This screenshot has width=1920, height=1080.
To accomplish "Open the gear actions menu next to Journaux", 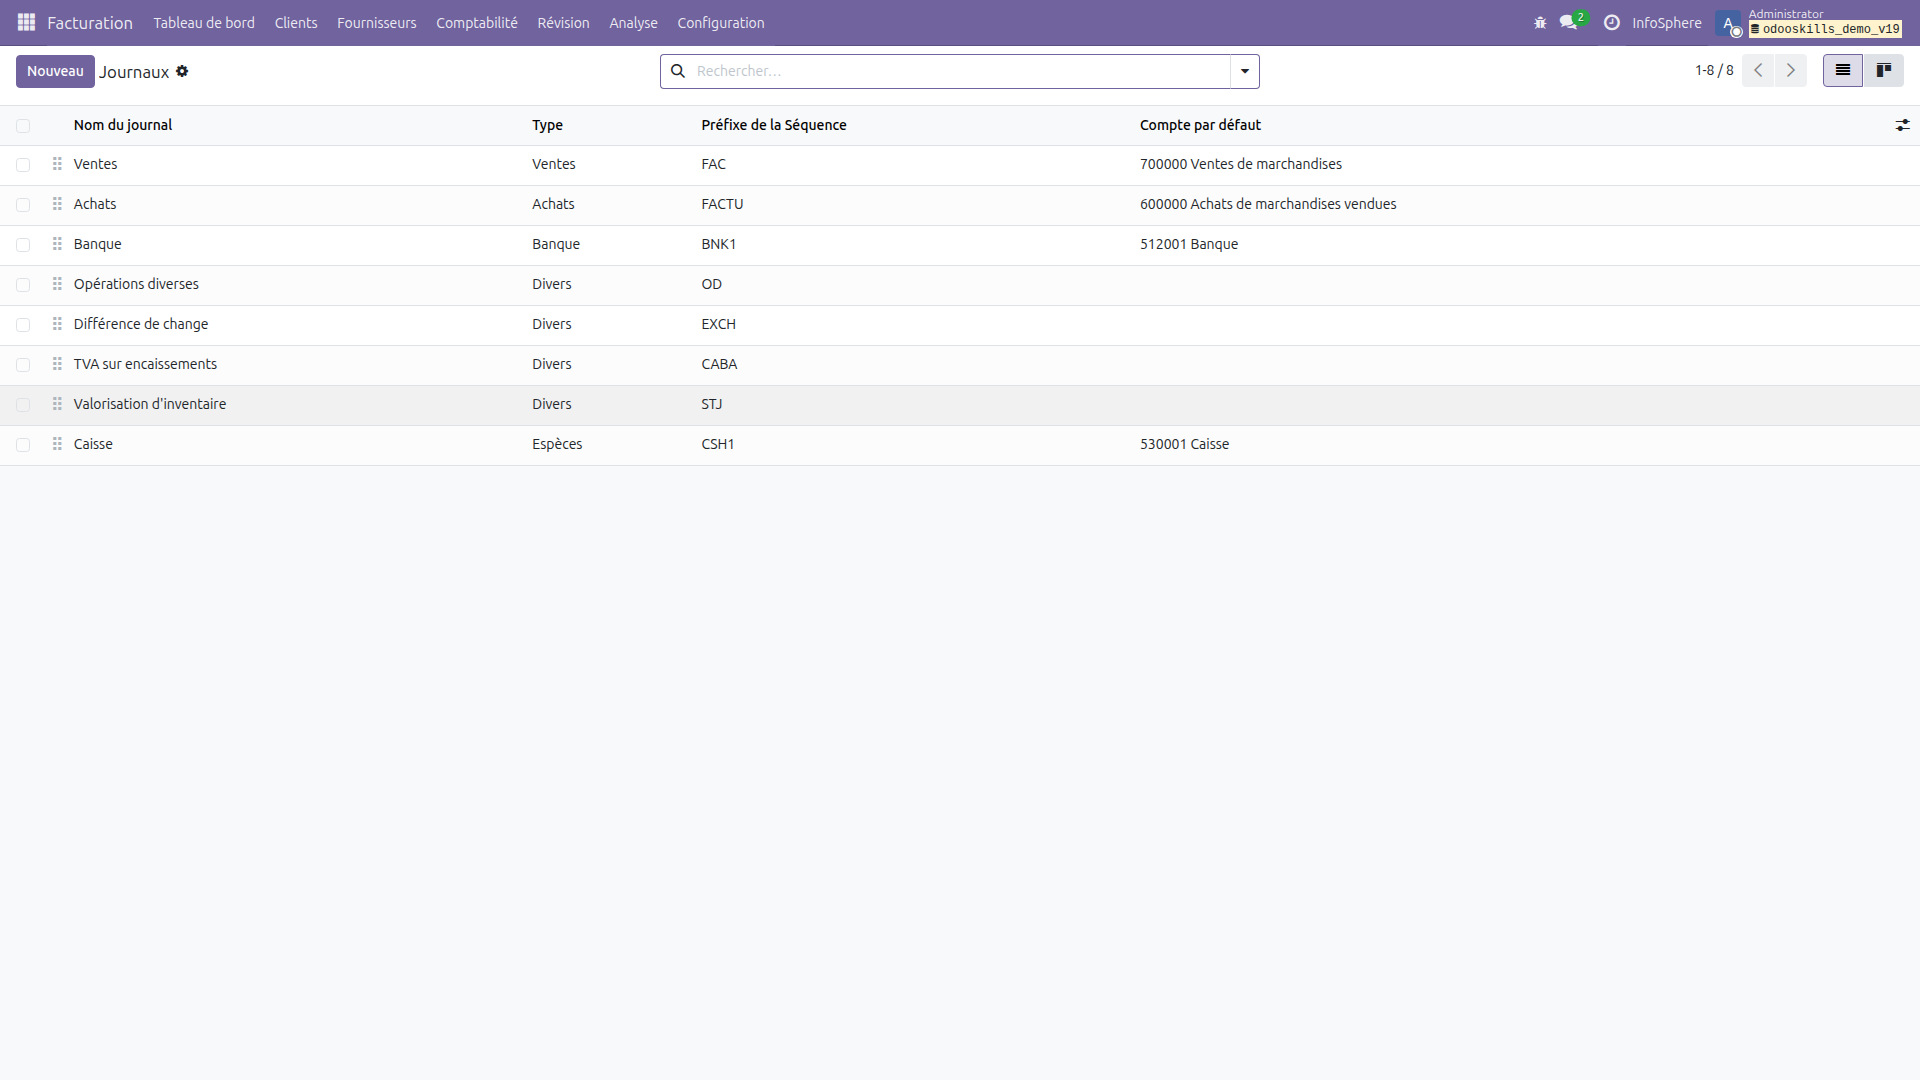I will point(182,71).
